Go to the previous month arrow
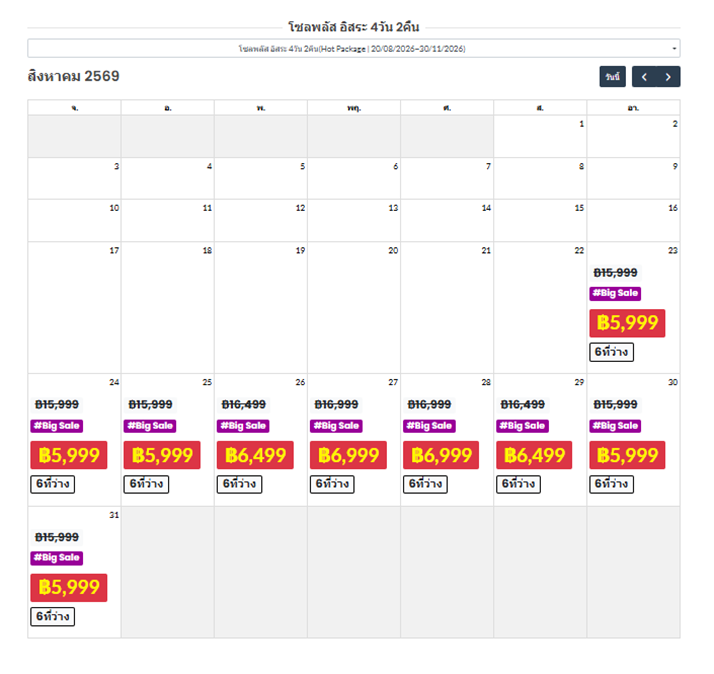The image size is (714, 674). (x=645, y=77)
